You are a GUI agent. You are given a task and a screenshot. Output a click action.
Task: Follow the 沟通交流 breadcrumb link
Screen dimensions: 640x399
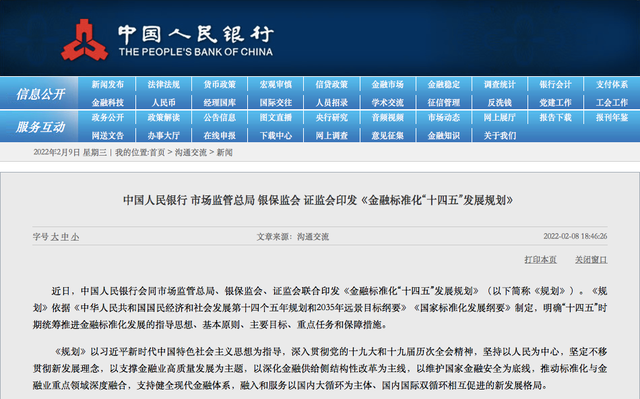(x=191, y=153)
